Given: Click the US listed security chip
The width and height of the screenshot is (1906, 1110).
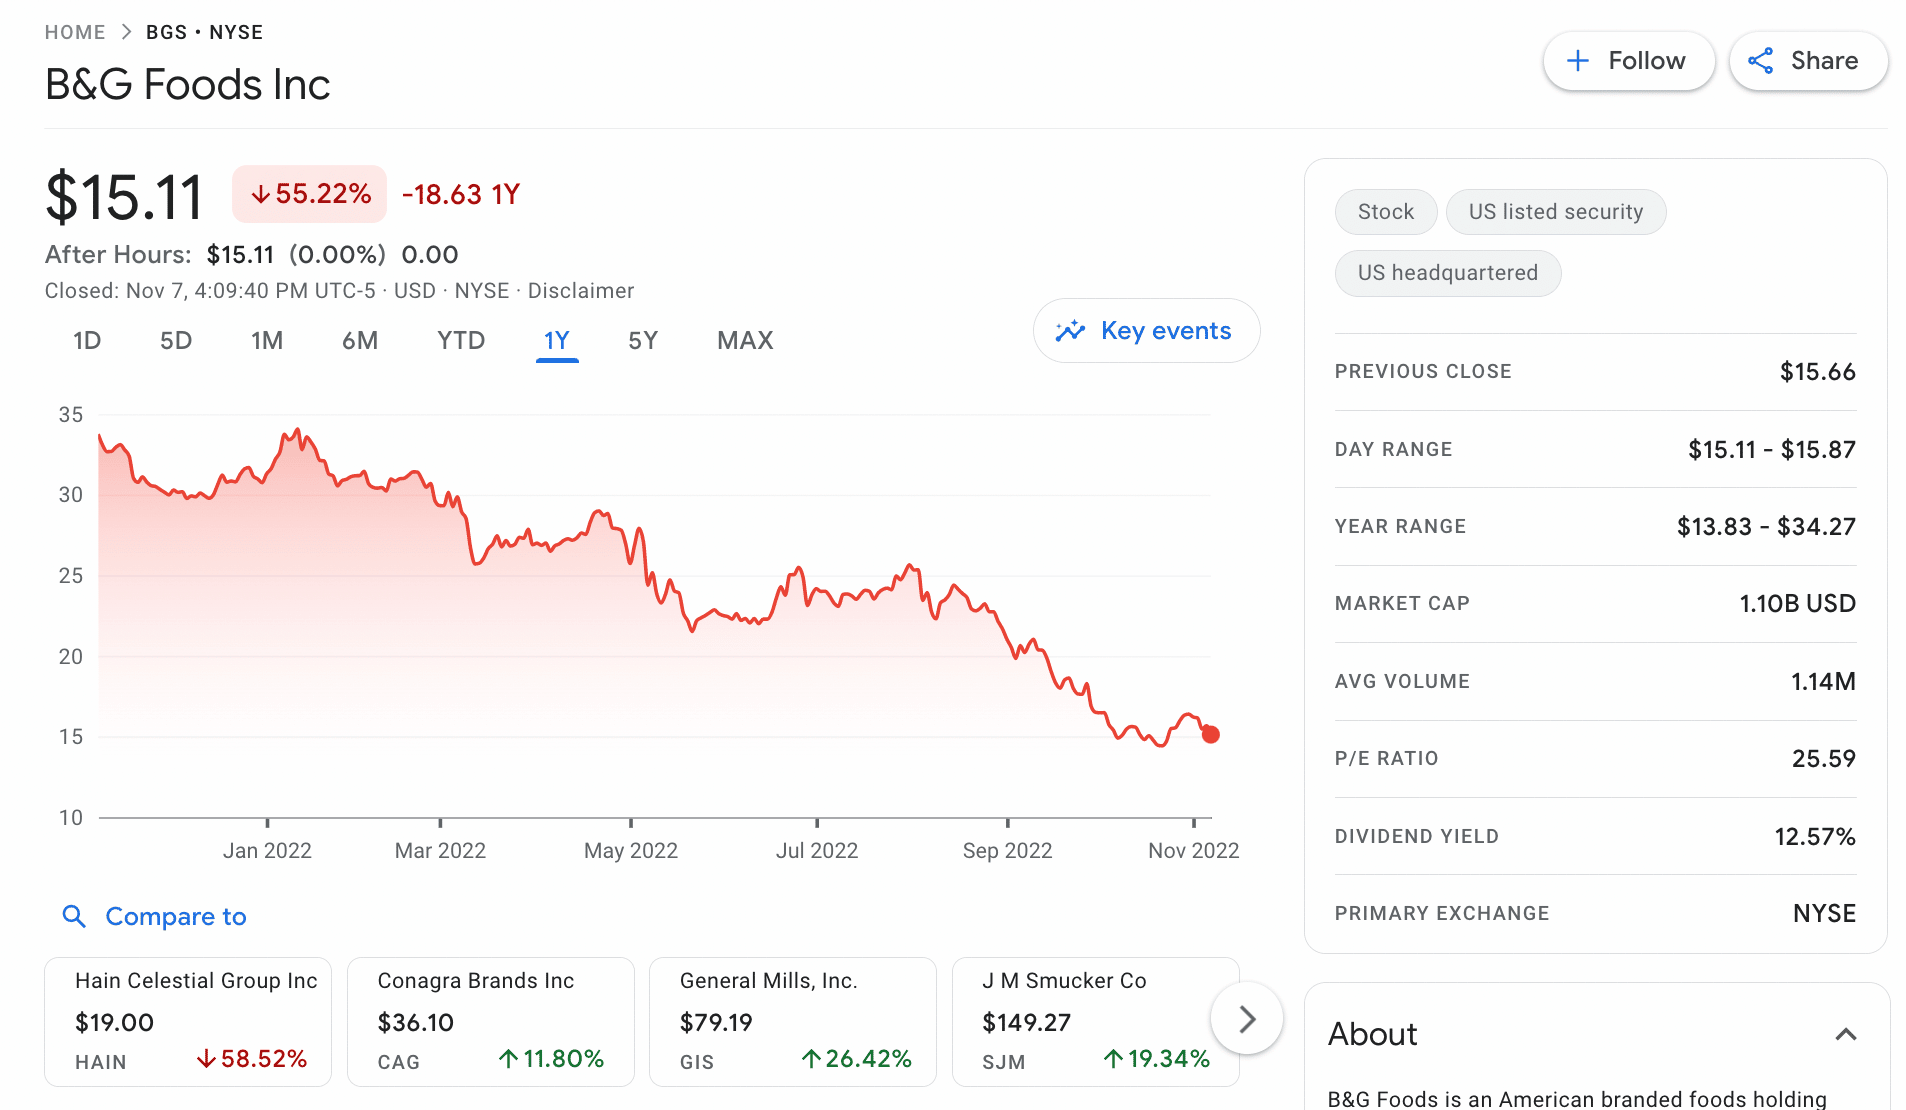Looking at the screenshot, I should (1556, 212).
